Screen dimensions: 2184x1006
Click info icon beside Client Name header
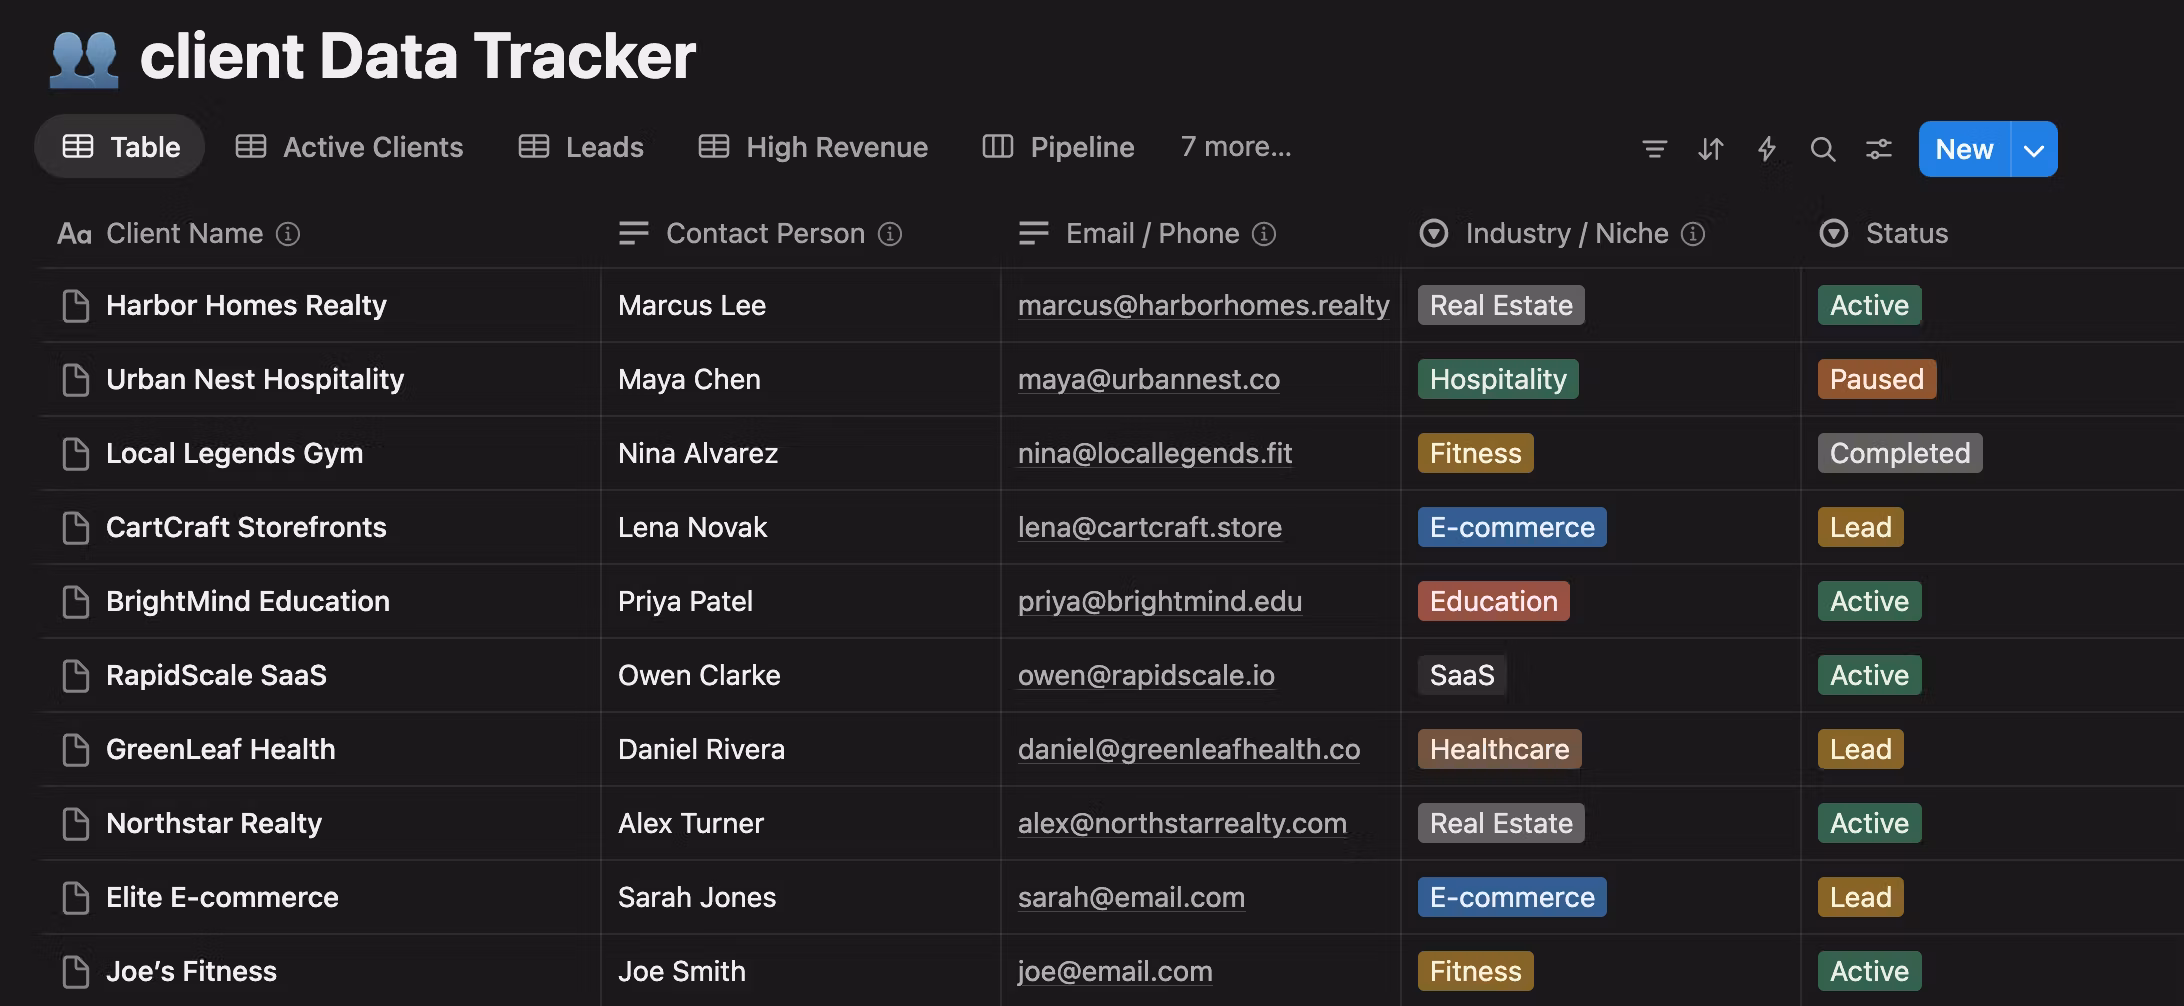click(288, 234)
